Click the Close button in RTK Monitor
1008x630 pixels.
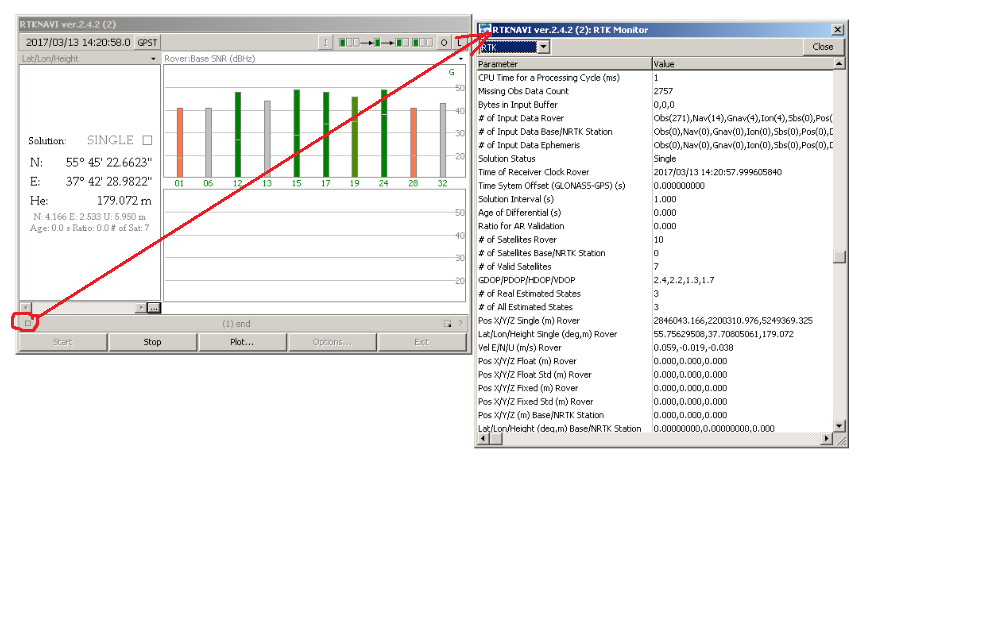[x=822, y=47]
